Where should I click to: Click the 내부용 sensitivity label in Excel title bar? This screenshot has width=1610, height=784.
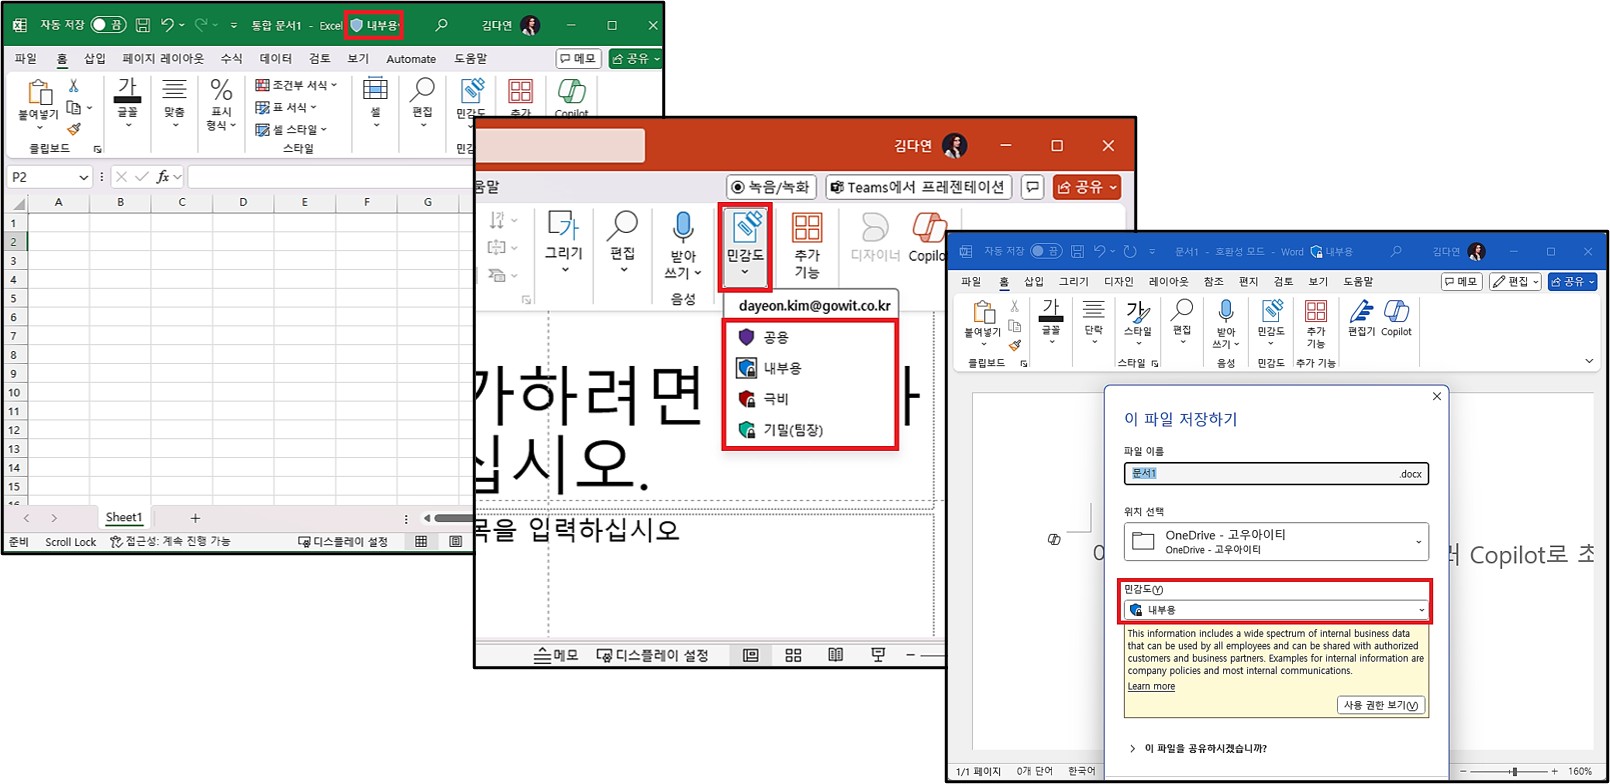(x=374, y=25)
